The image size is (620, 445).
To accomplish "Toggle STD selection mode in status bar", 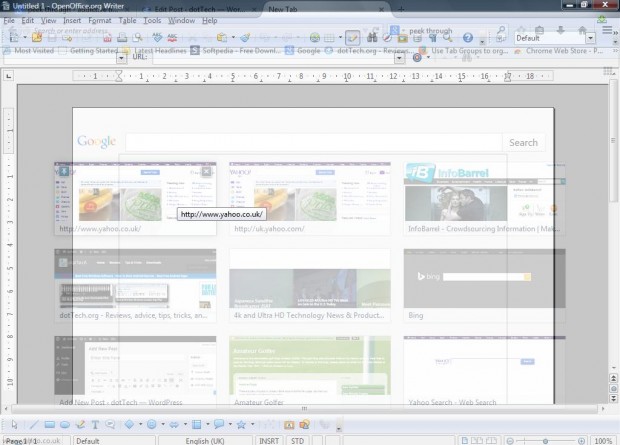I will click(x=297, y=441).
